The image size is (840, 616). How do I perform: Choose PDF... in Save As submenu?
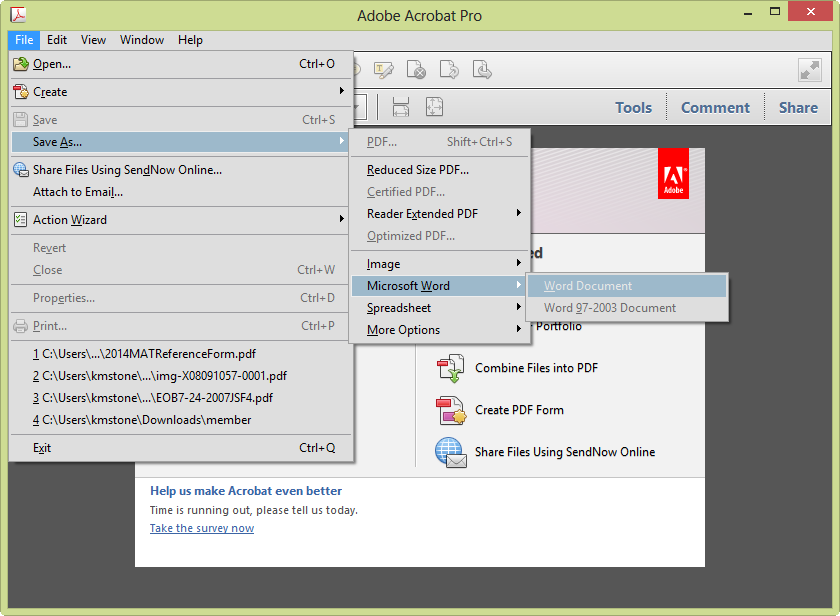click(439, 142)
